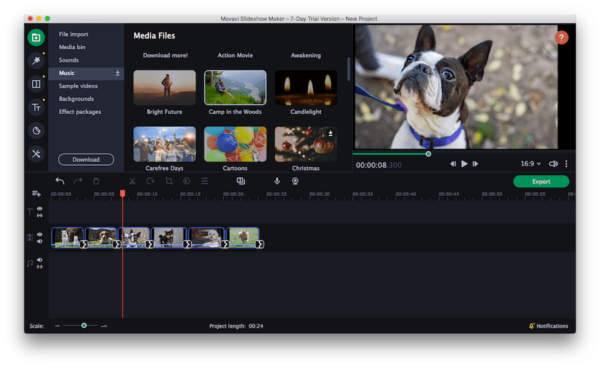Open the help question mark button

pos(561,37)
